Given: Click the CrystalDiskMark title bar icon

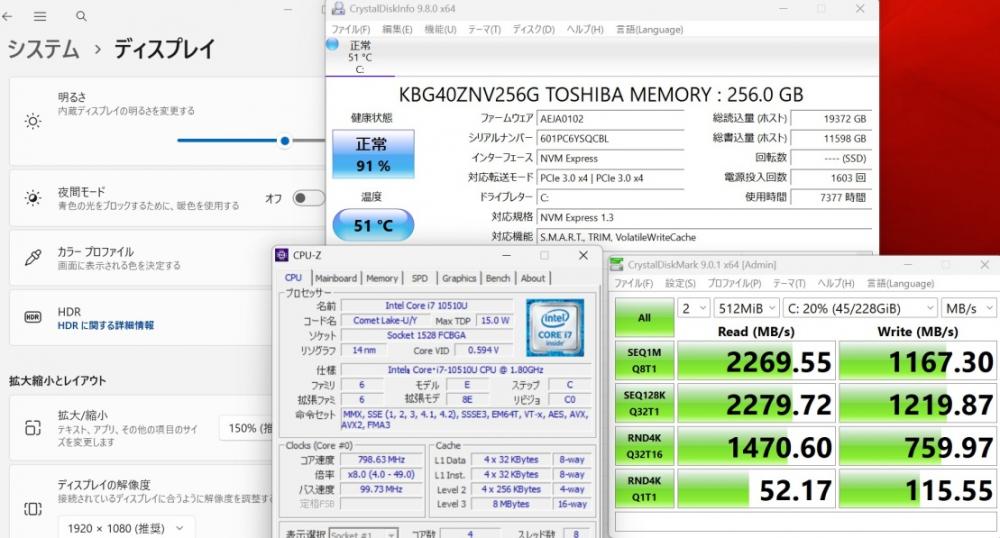Looking at the screenshot, I should tap(617, 264).
